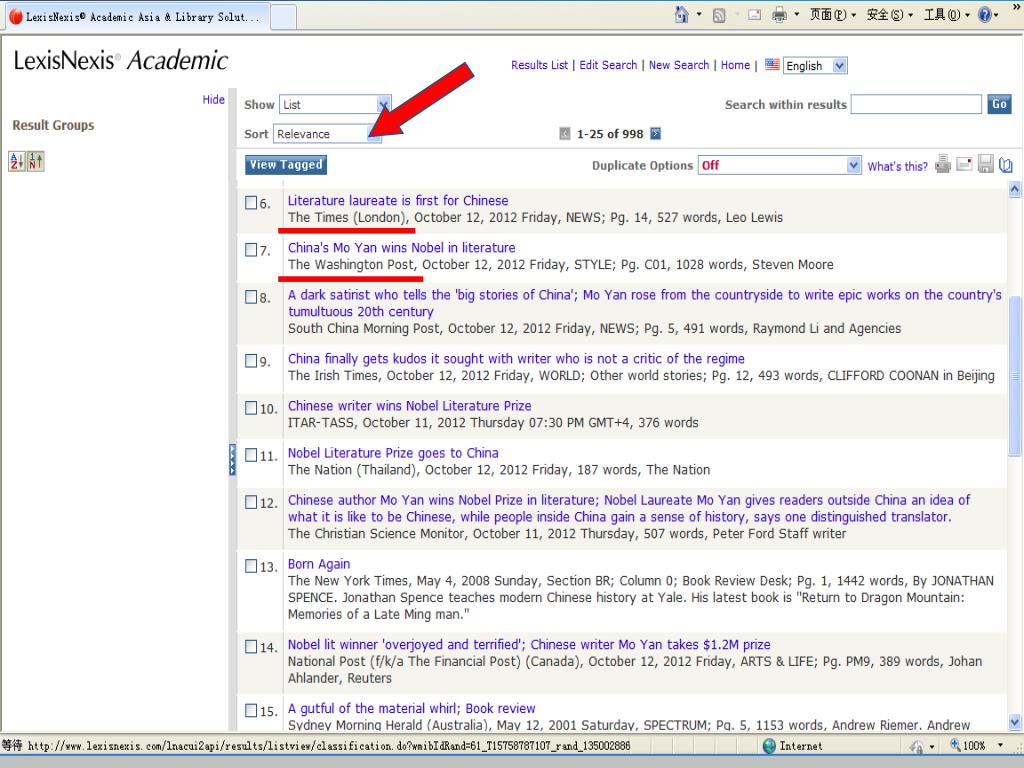Click the results list vertical scrollbar thumb
The height and width of the screenshot is (768, 1024).
(x=1014, y=376)
